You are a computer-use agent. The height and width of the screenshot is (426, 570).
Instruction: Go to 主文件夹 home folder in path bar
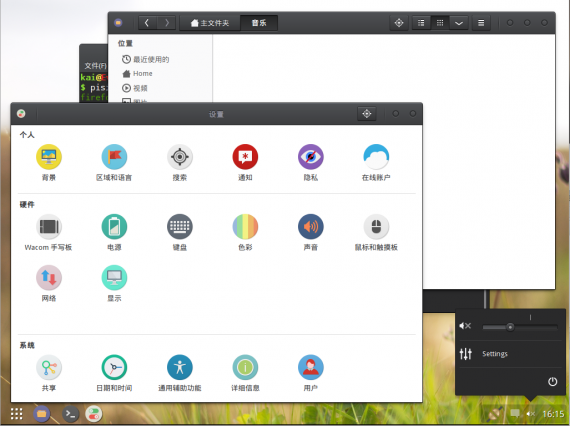click(210, 23)
